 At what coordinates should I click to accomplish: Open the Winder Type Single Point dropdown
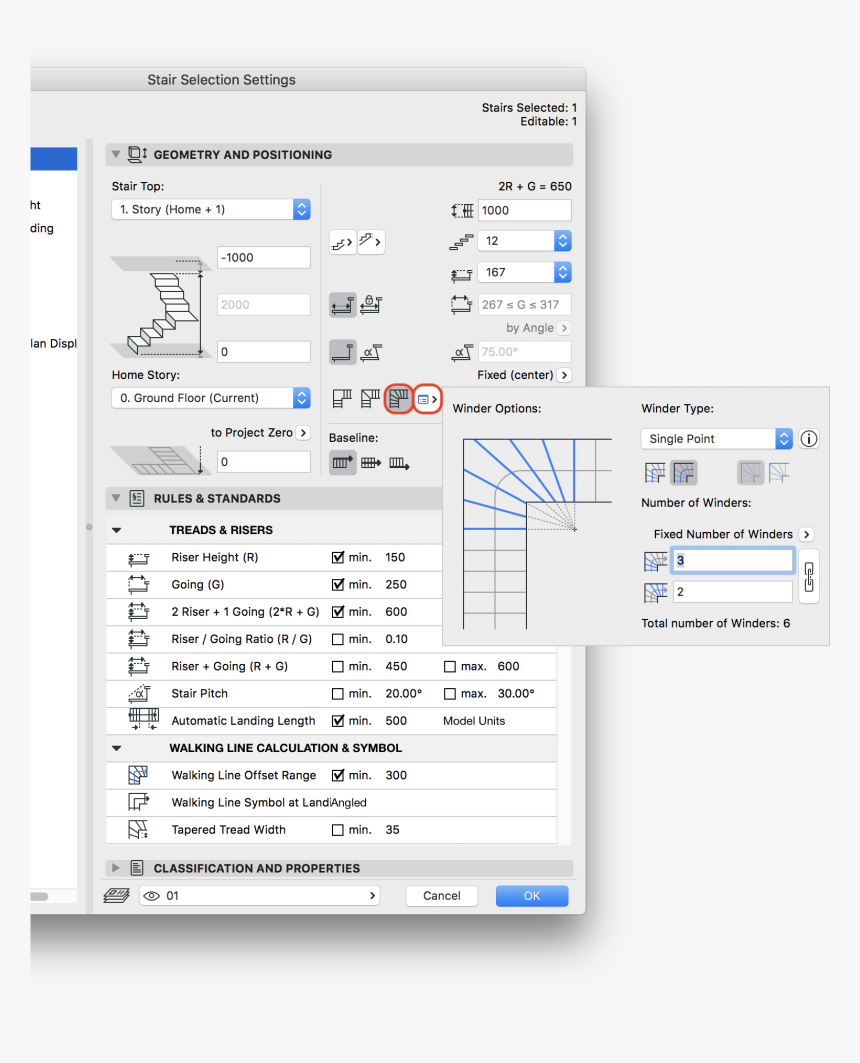[716, 439]
